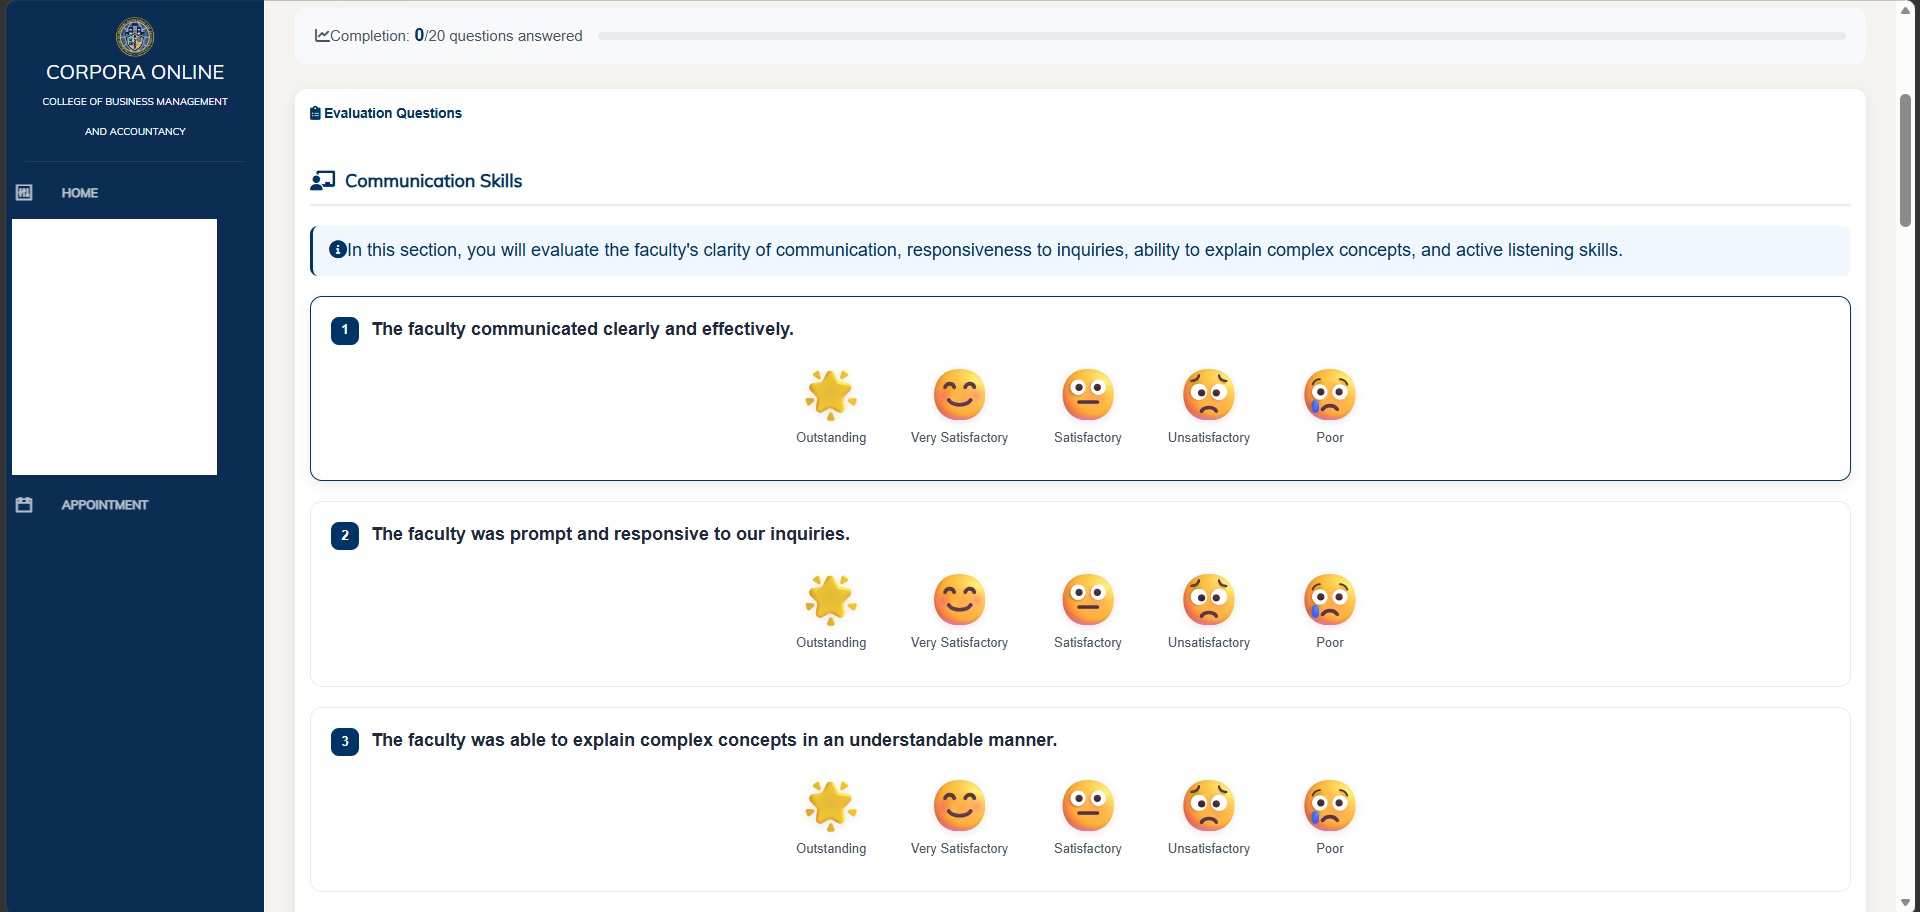Select Very Satisfactory emoji for question 1
1920x912 pixels.
point(959,394)
